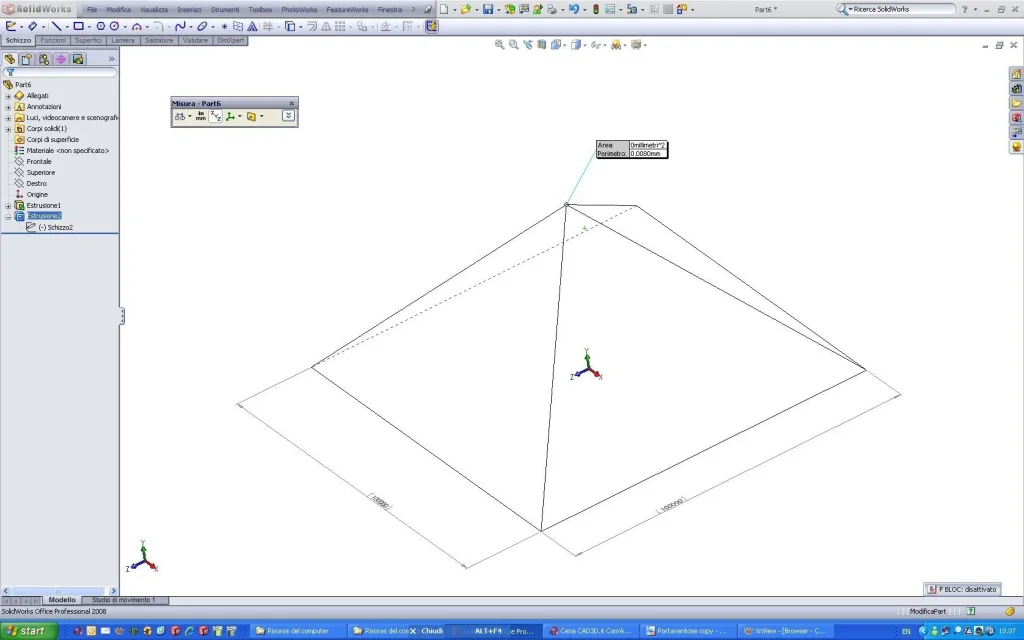
Task: Save the current part
Action: tap(488, 9)
